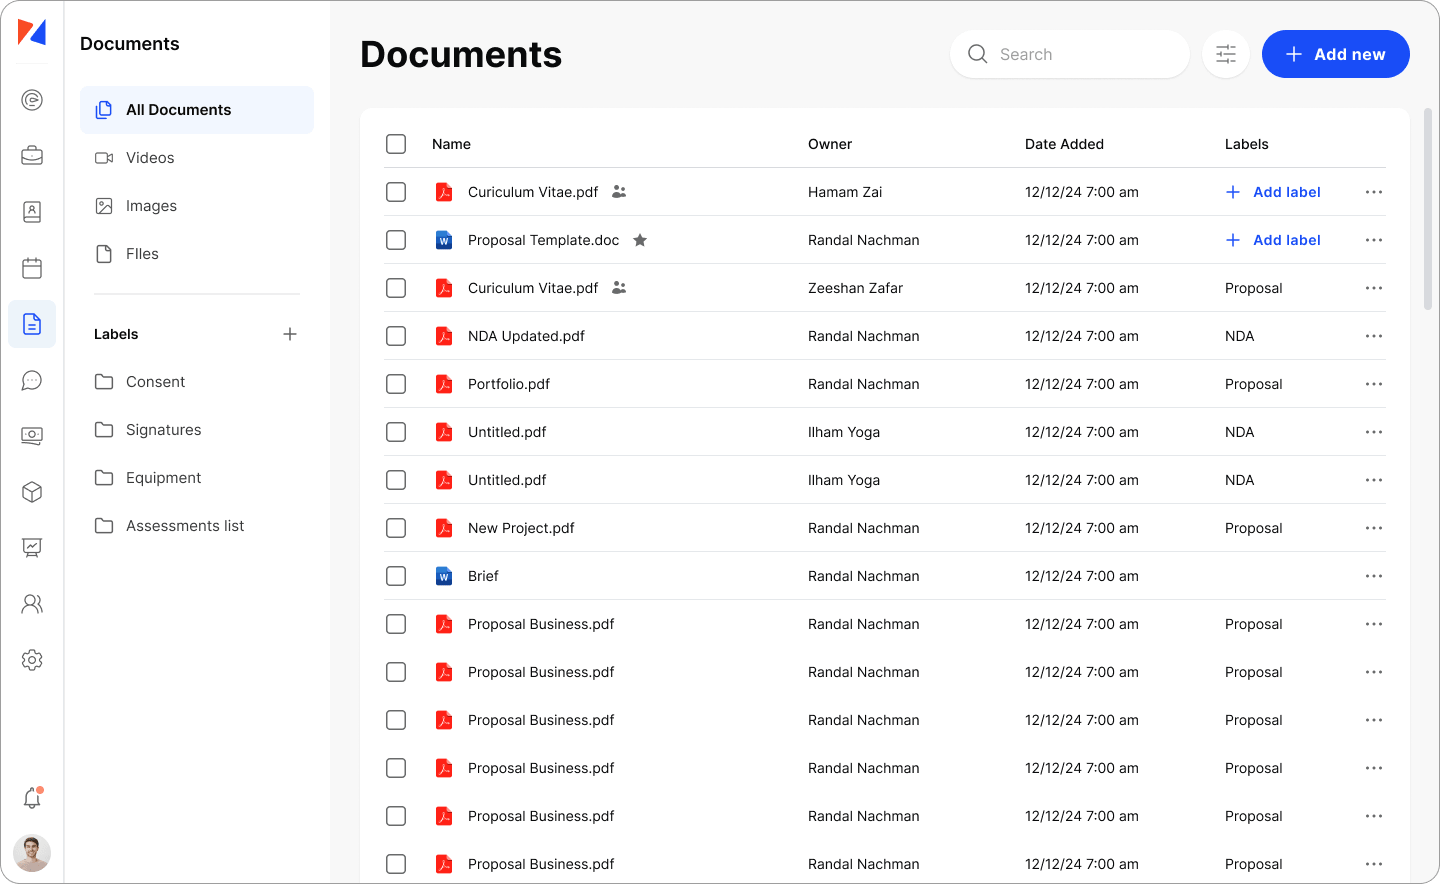Image resolution: width=1440 pixels, height=884 pixels.
Task: Check the checkbox for NDA Updated.pdf
Action: (x=395, y=335)
